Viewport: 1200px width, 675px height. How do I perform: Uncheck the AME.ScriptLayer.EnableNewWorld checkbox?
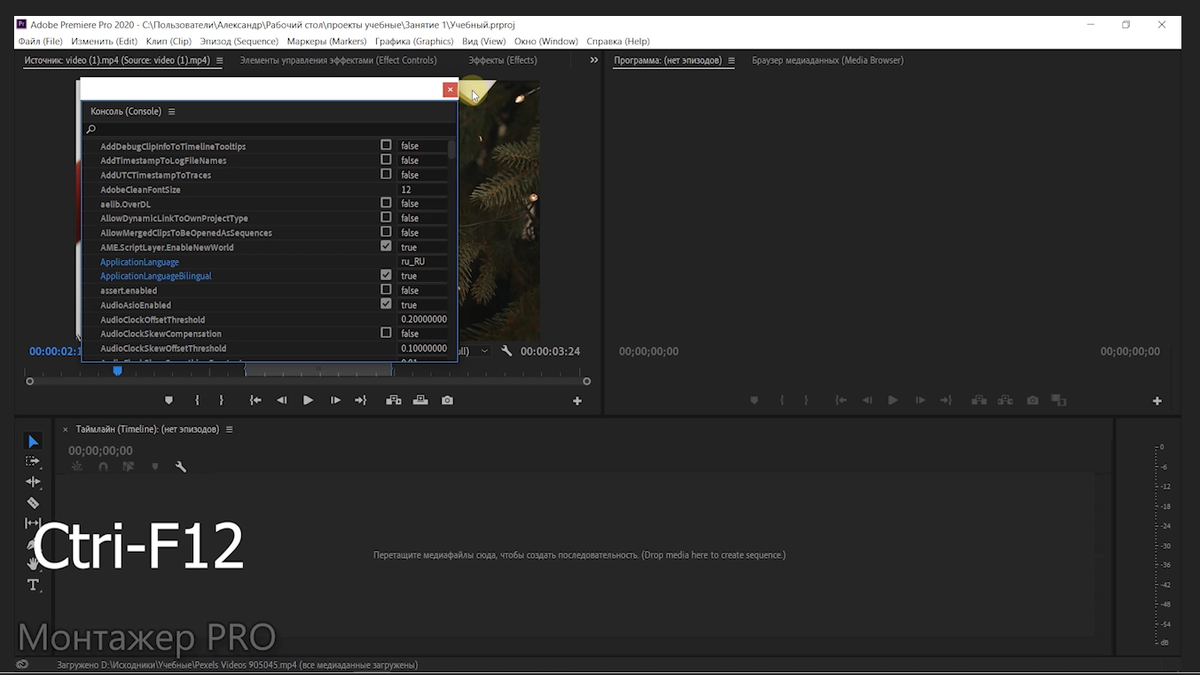pos(385,246)
